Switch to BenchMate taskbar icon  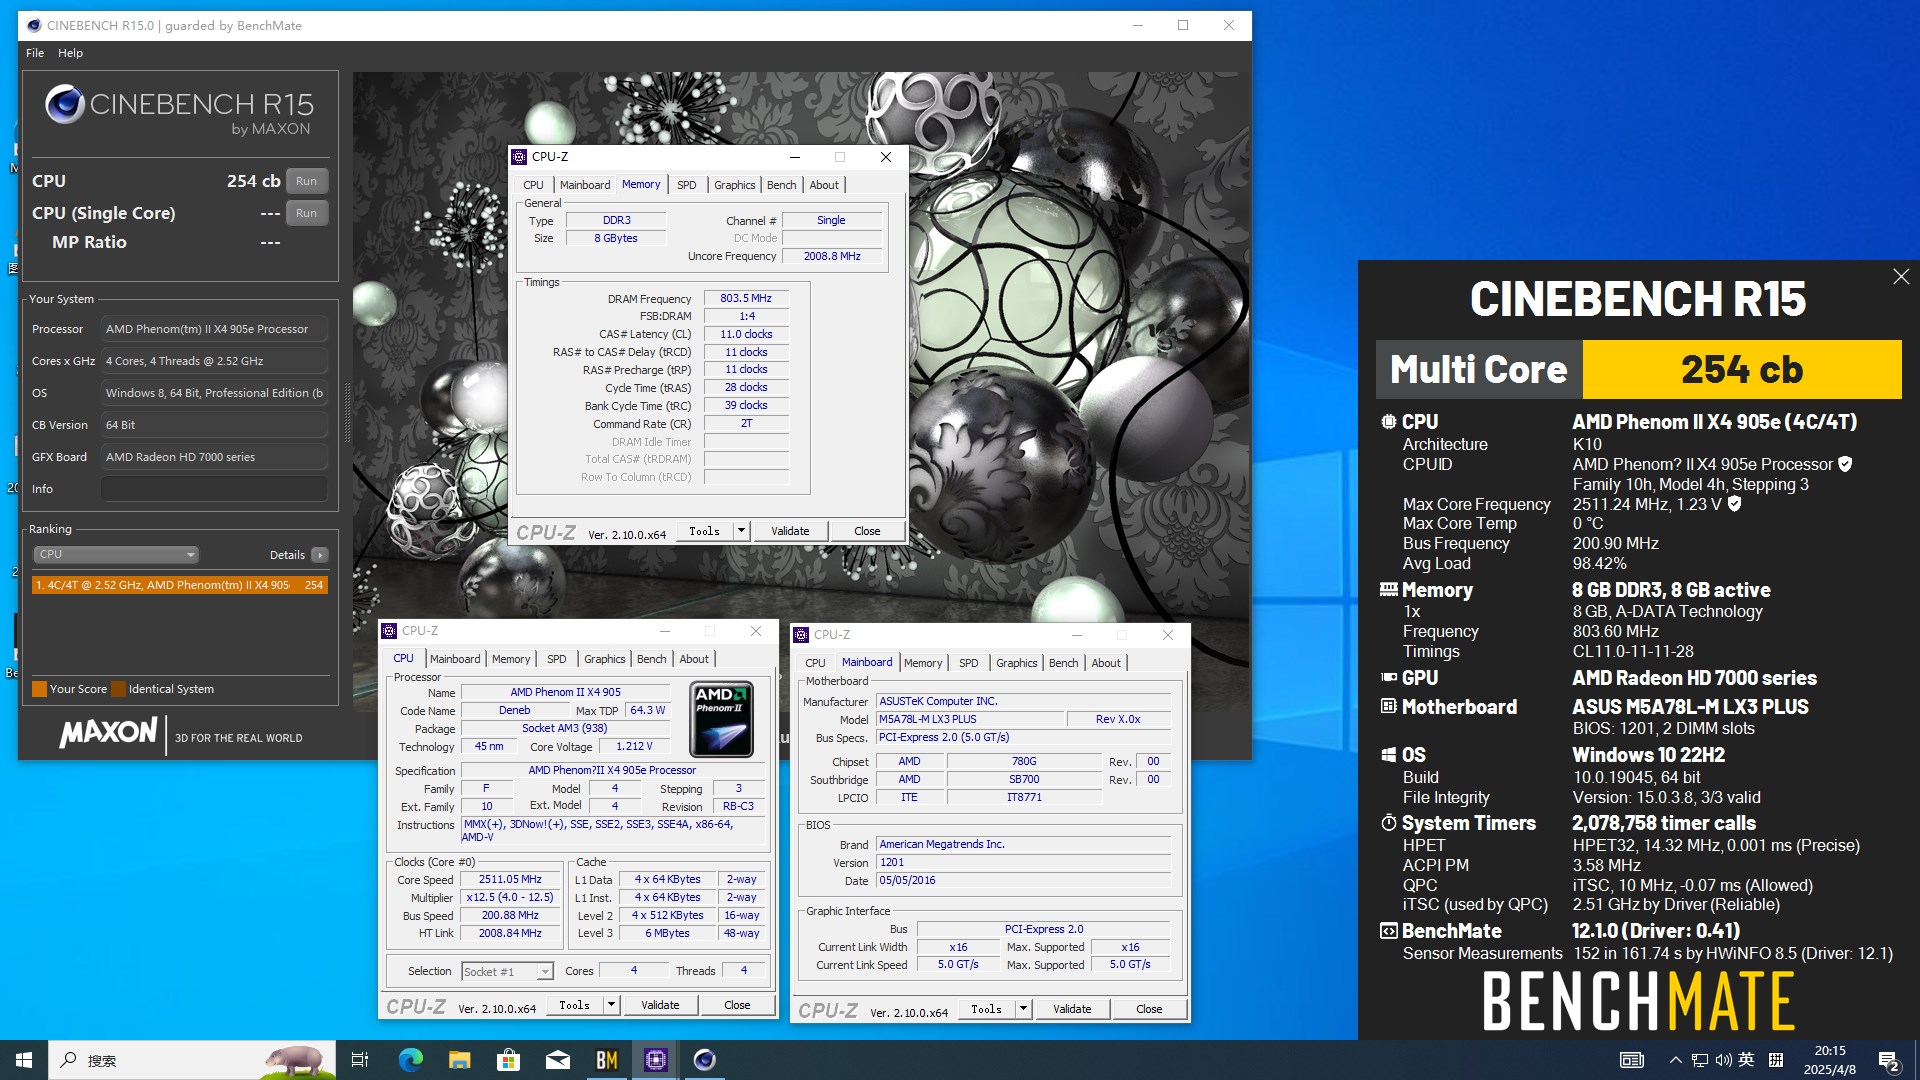coord(607,1060)
